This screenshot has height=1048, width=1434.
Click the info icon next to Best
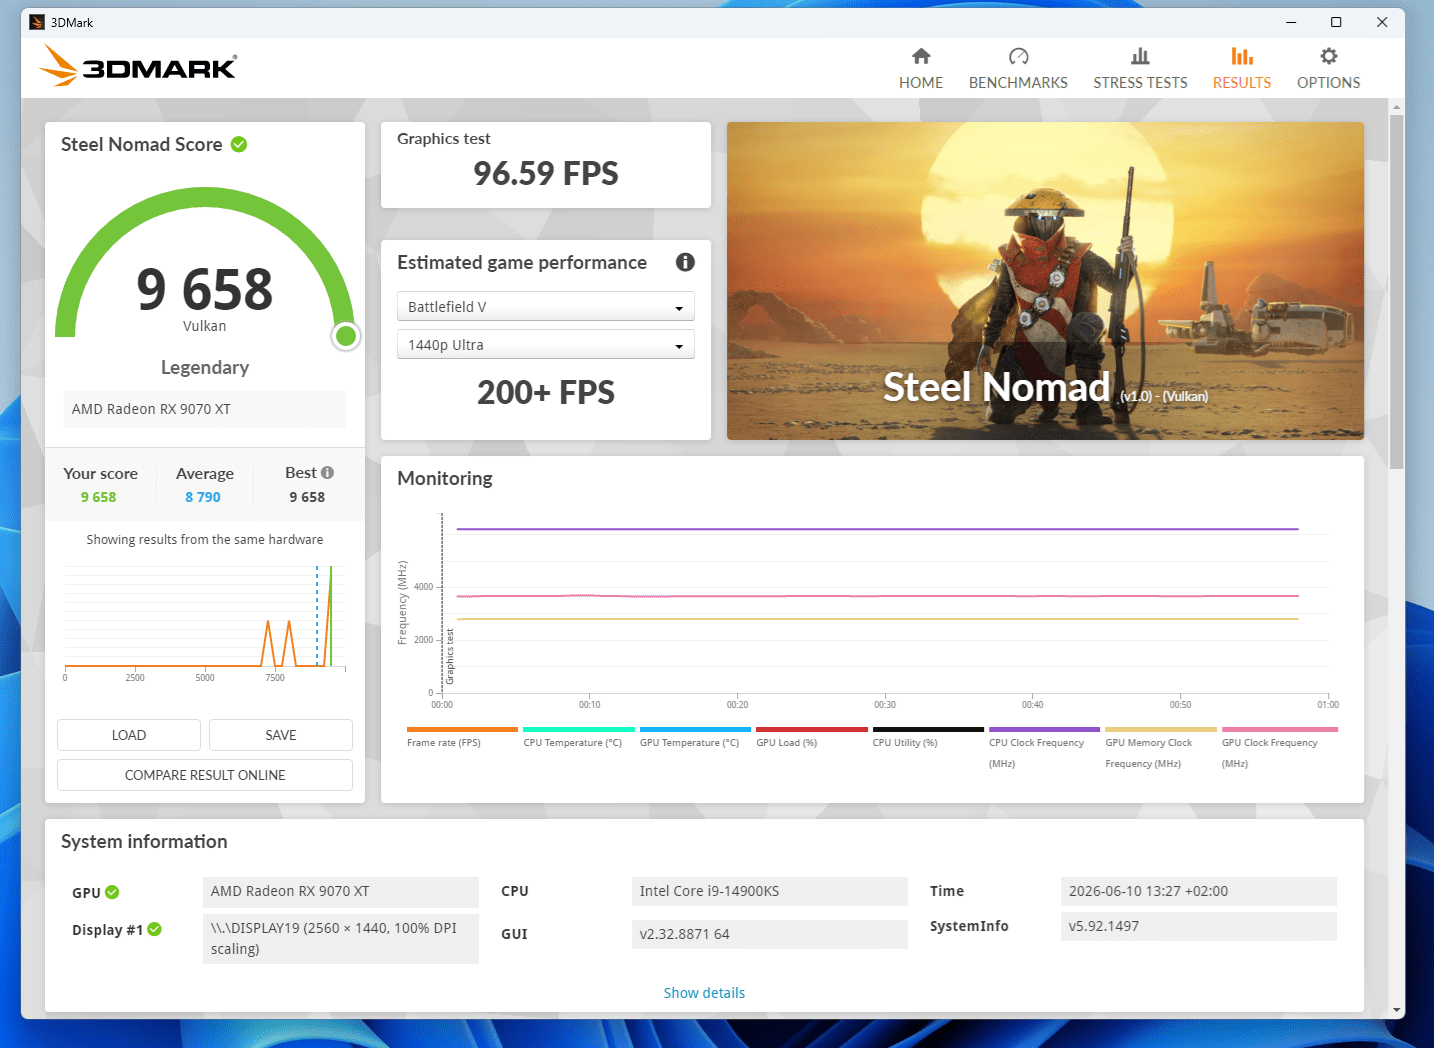(327, 473)
